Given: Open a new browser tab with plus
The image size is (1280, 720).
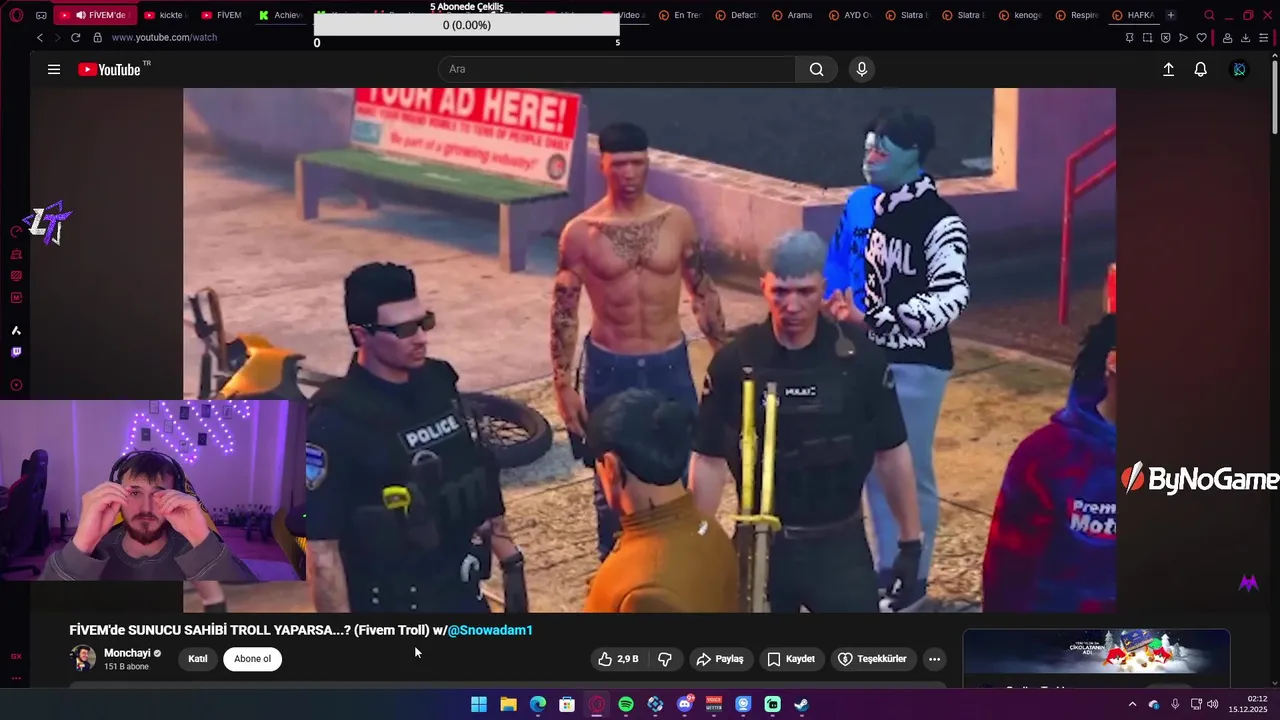Looking at the screenshot, I should 1171,15.
